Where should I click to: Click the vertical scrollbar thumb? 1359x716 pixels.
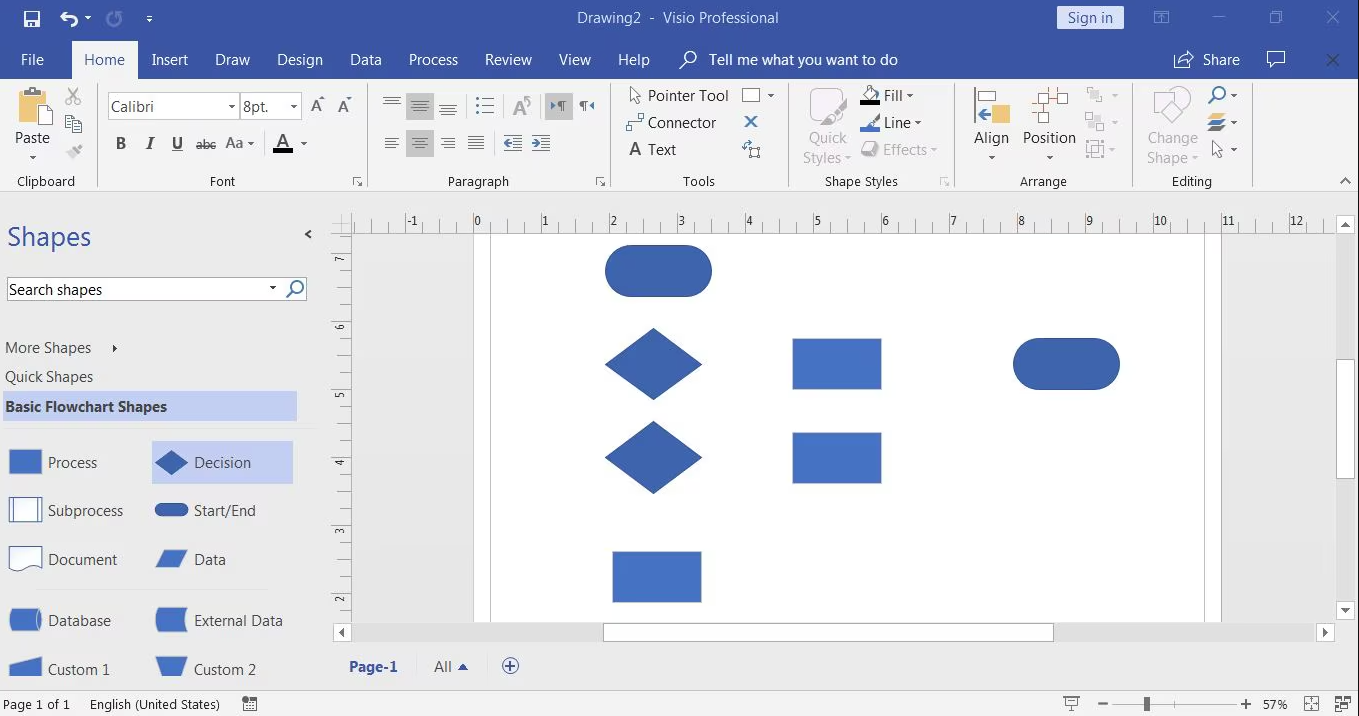[x=1346, y=418]
